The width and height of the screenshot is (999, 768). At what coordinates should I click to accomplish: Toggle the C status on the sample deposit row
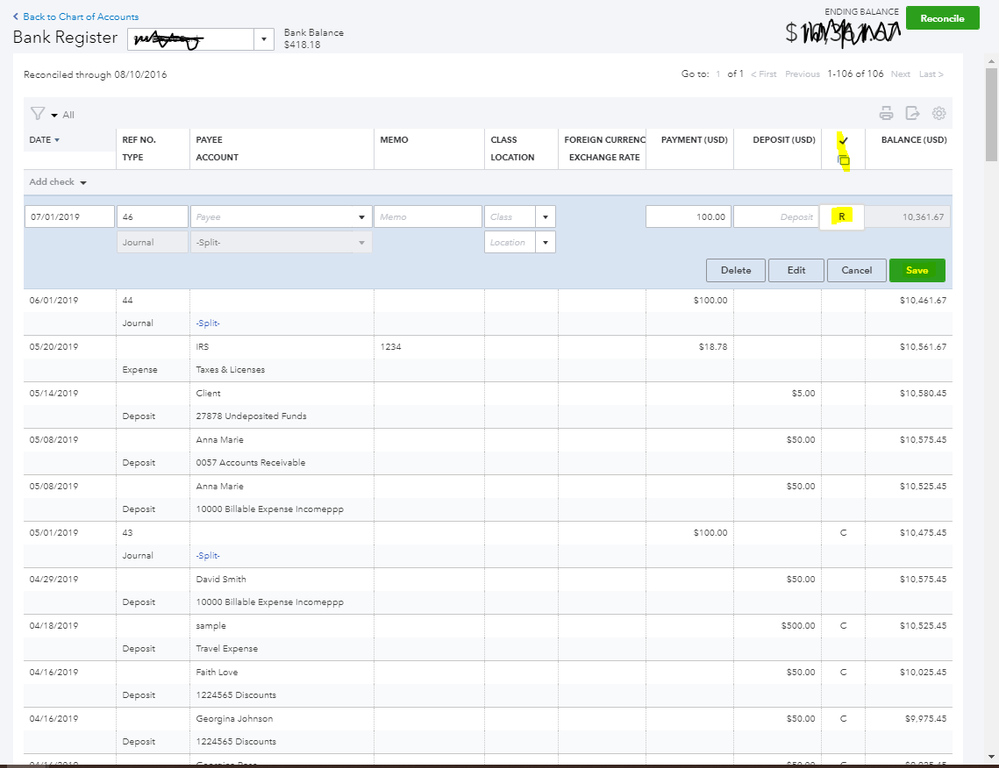843,626
